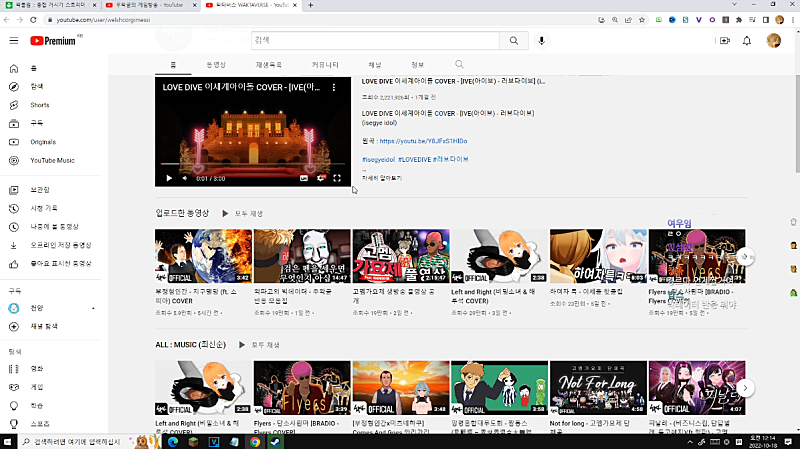This screenshot has height=449, width=800.
Task: Click the search magnifier button
Action: coord(514,40)
